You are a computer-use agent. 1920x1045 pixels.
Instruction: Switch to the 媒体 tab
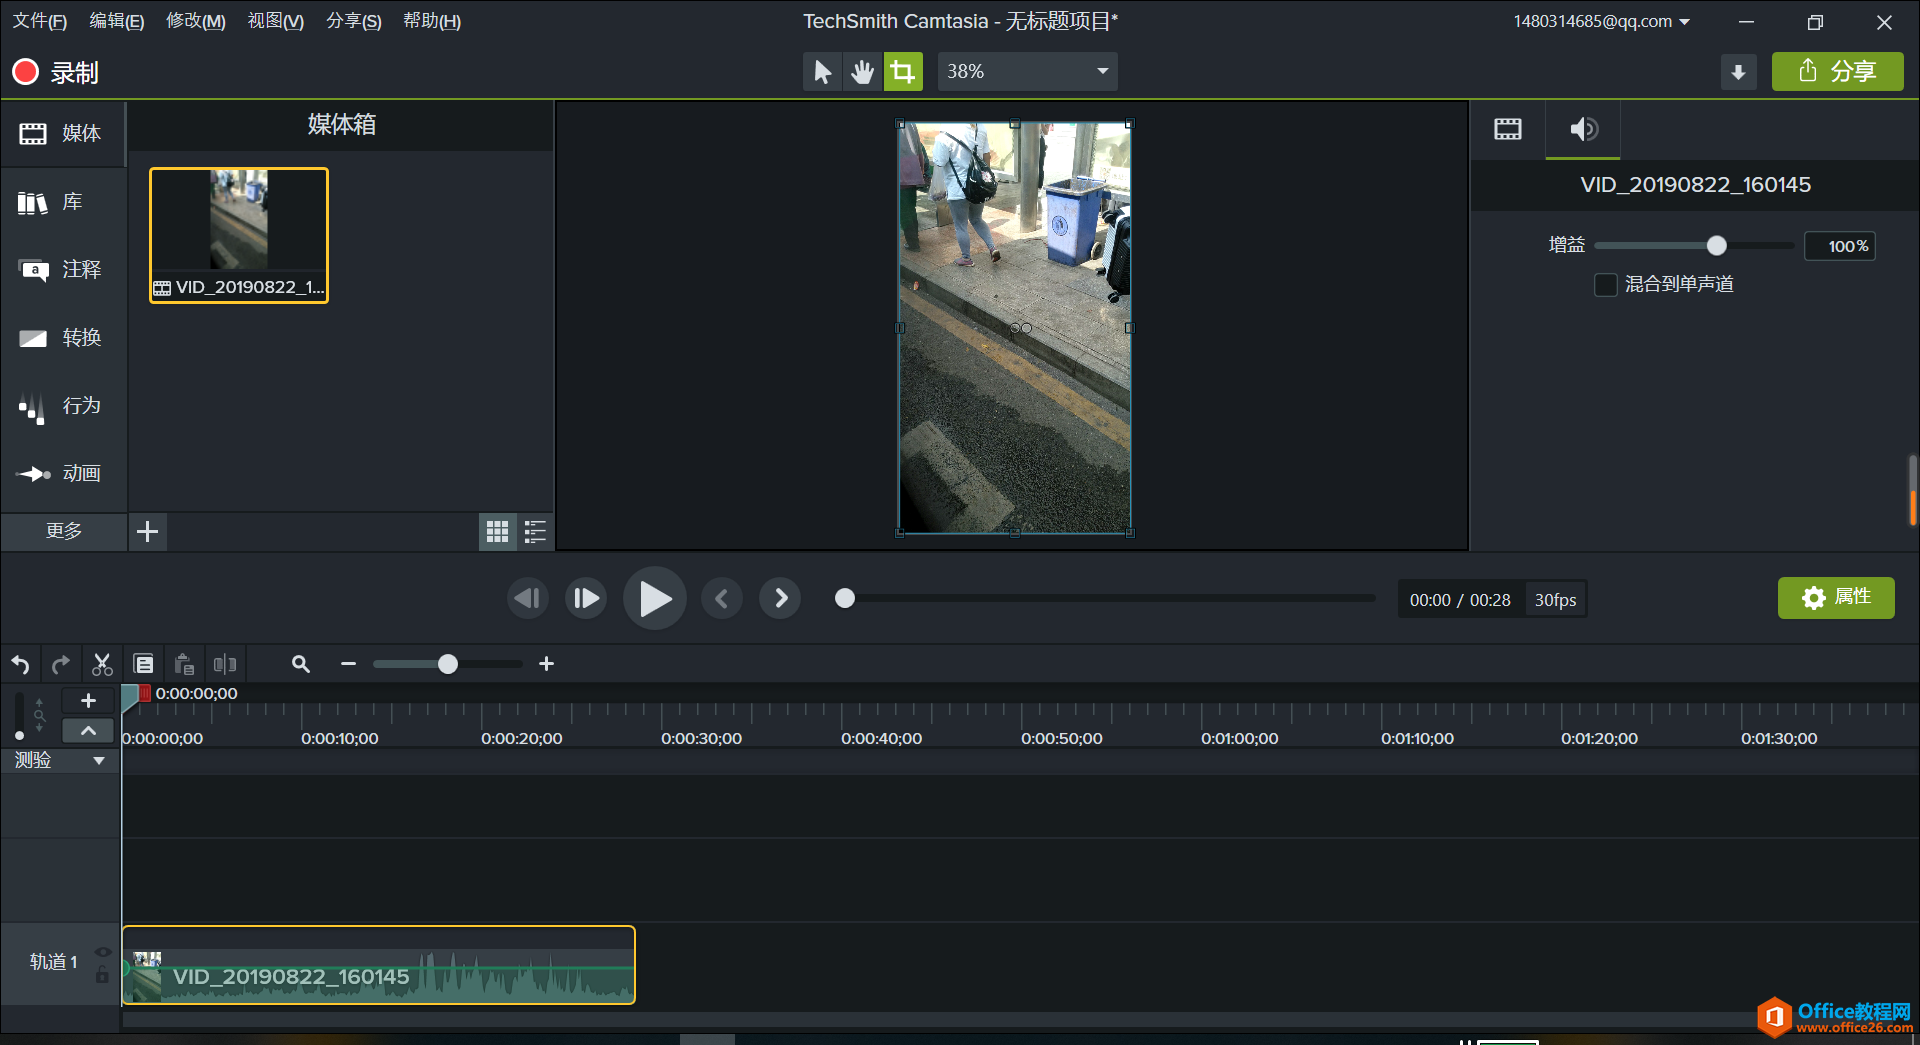tap(62, 133)
